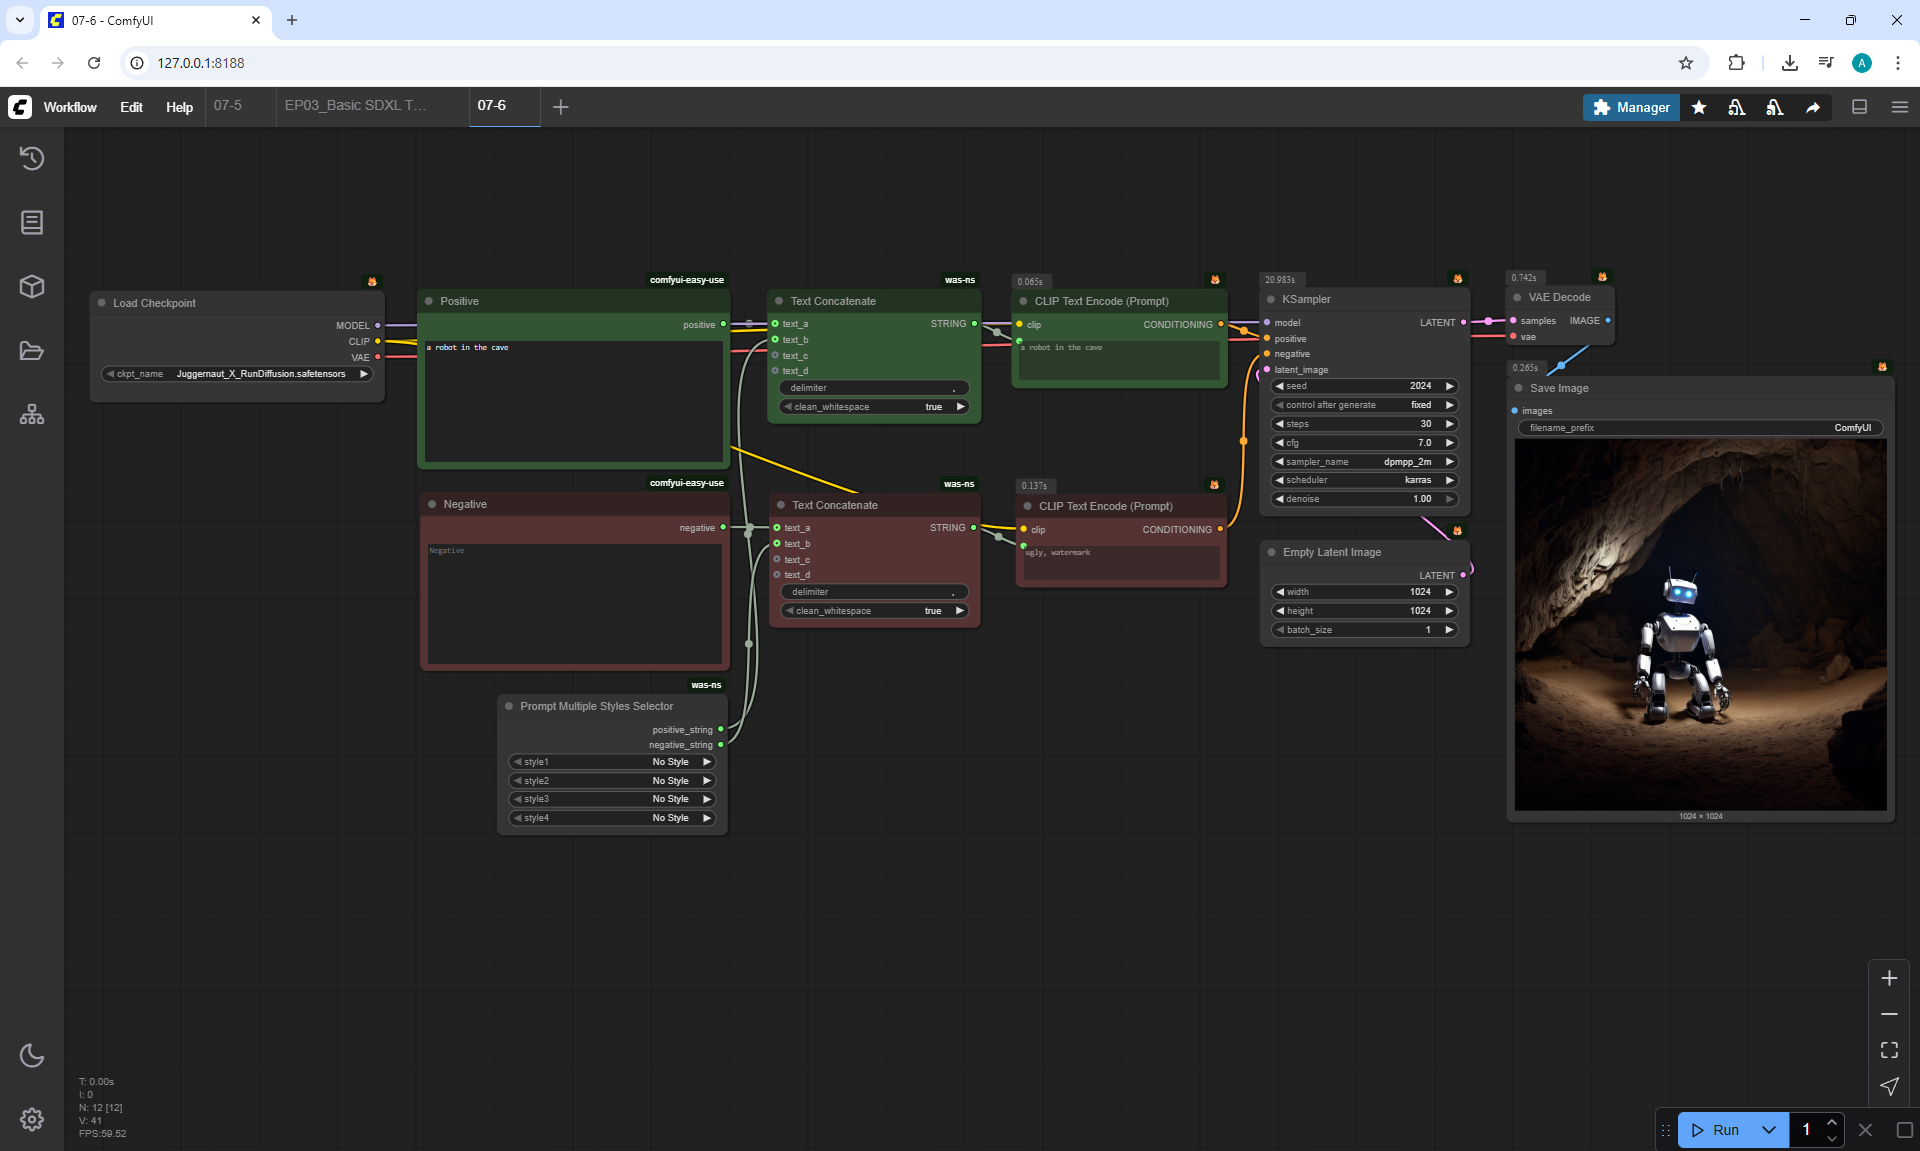Open the node library cube icon
Viewport: 1920px width, 1151px height.
(32, 286)
